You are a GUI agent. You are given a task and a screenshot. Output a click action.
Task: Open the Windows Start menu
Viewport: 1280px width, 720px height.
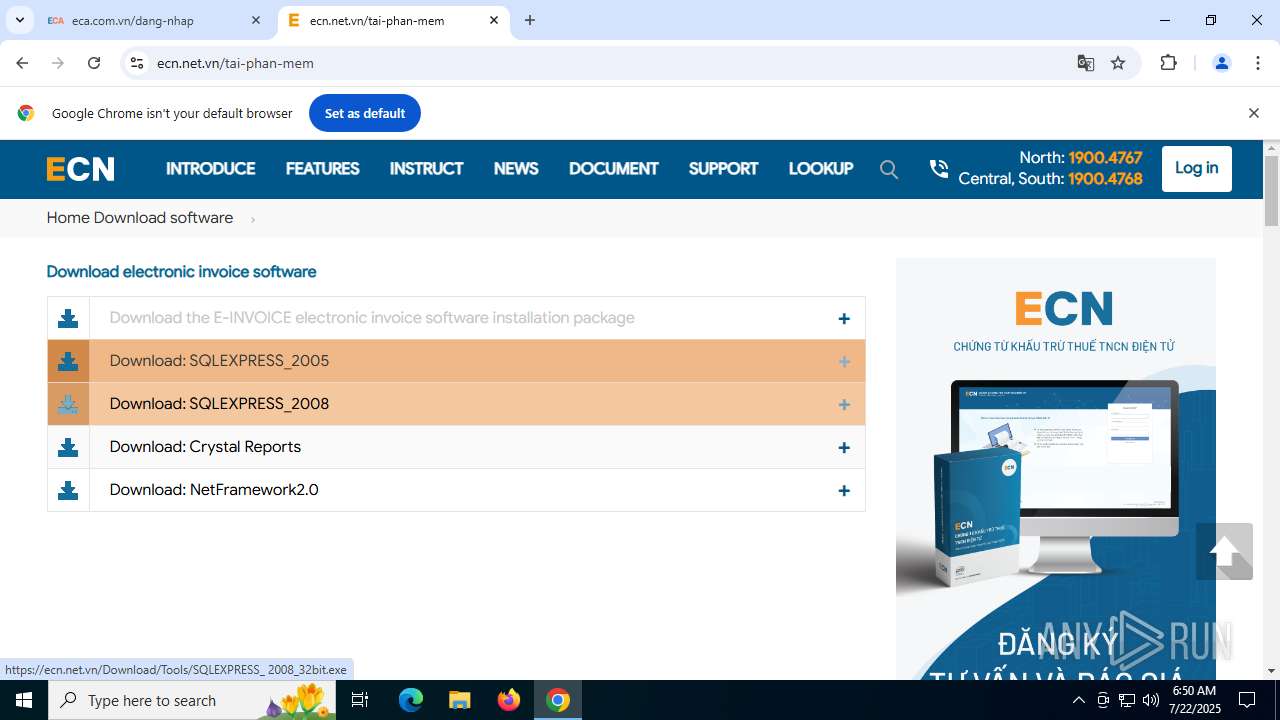[24, 700]
